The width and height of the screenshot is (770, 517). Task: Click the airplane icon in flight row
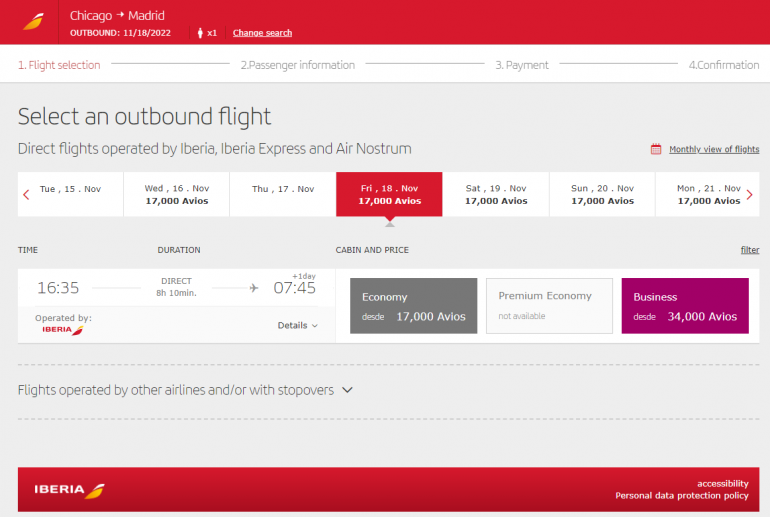pos(254,288)
